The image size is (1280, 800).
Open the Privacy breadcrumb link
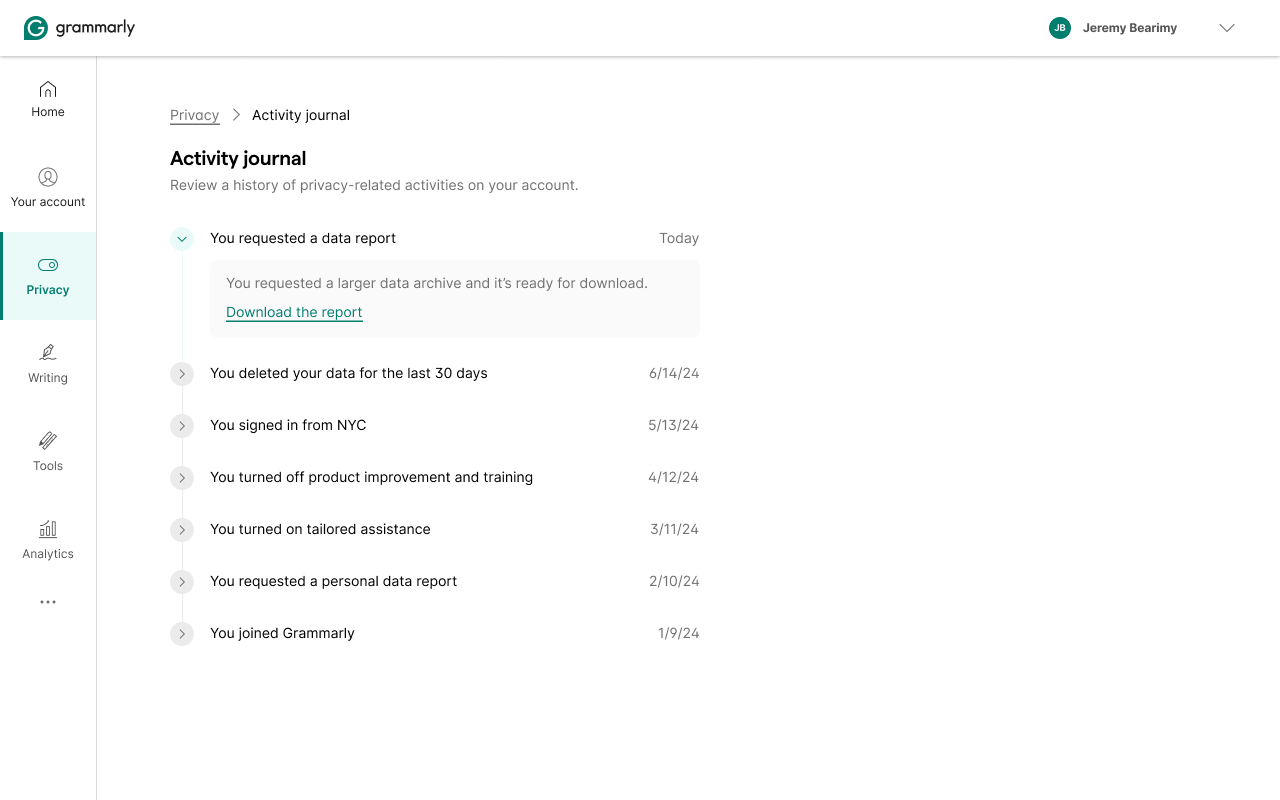pyautogui.click(x=194, y=115)
